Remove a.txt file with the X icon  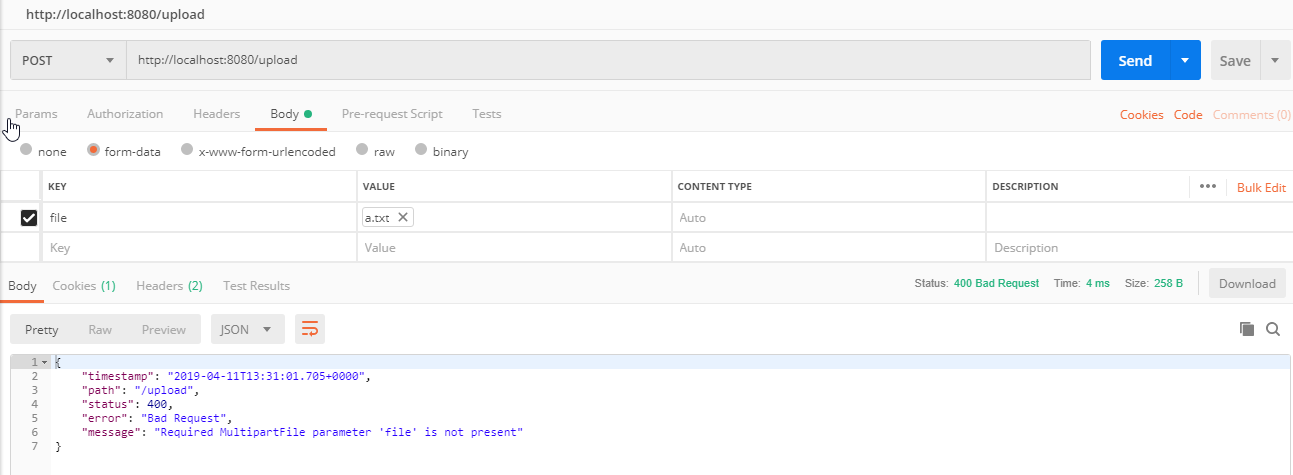(402, 217)
